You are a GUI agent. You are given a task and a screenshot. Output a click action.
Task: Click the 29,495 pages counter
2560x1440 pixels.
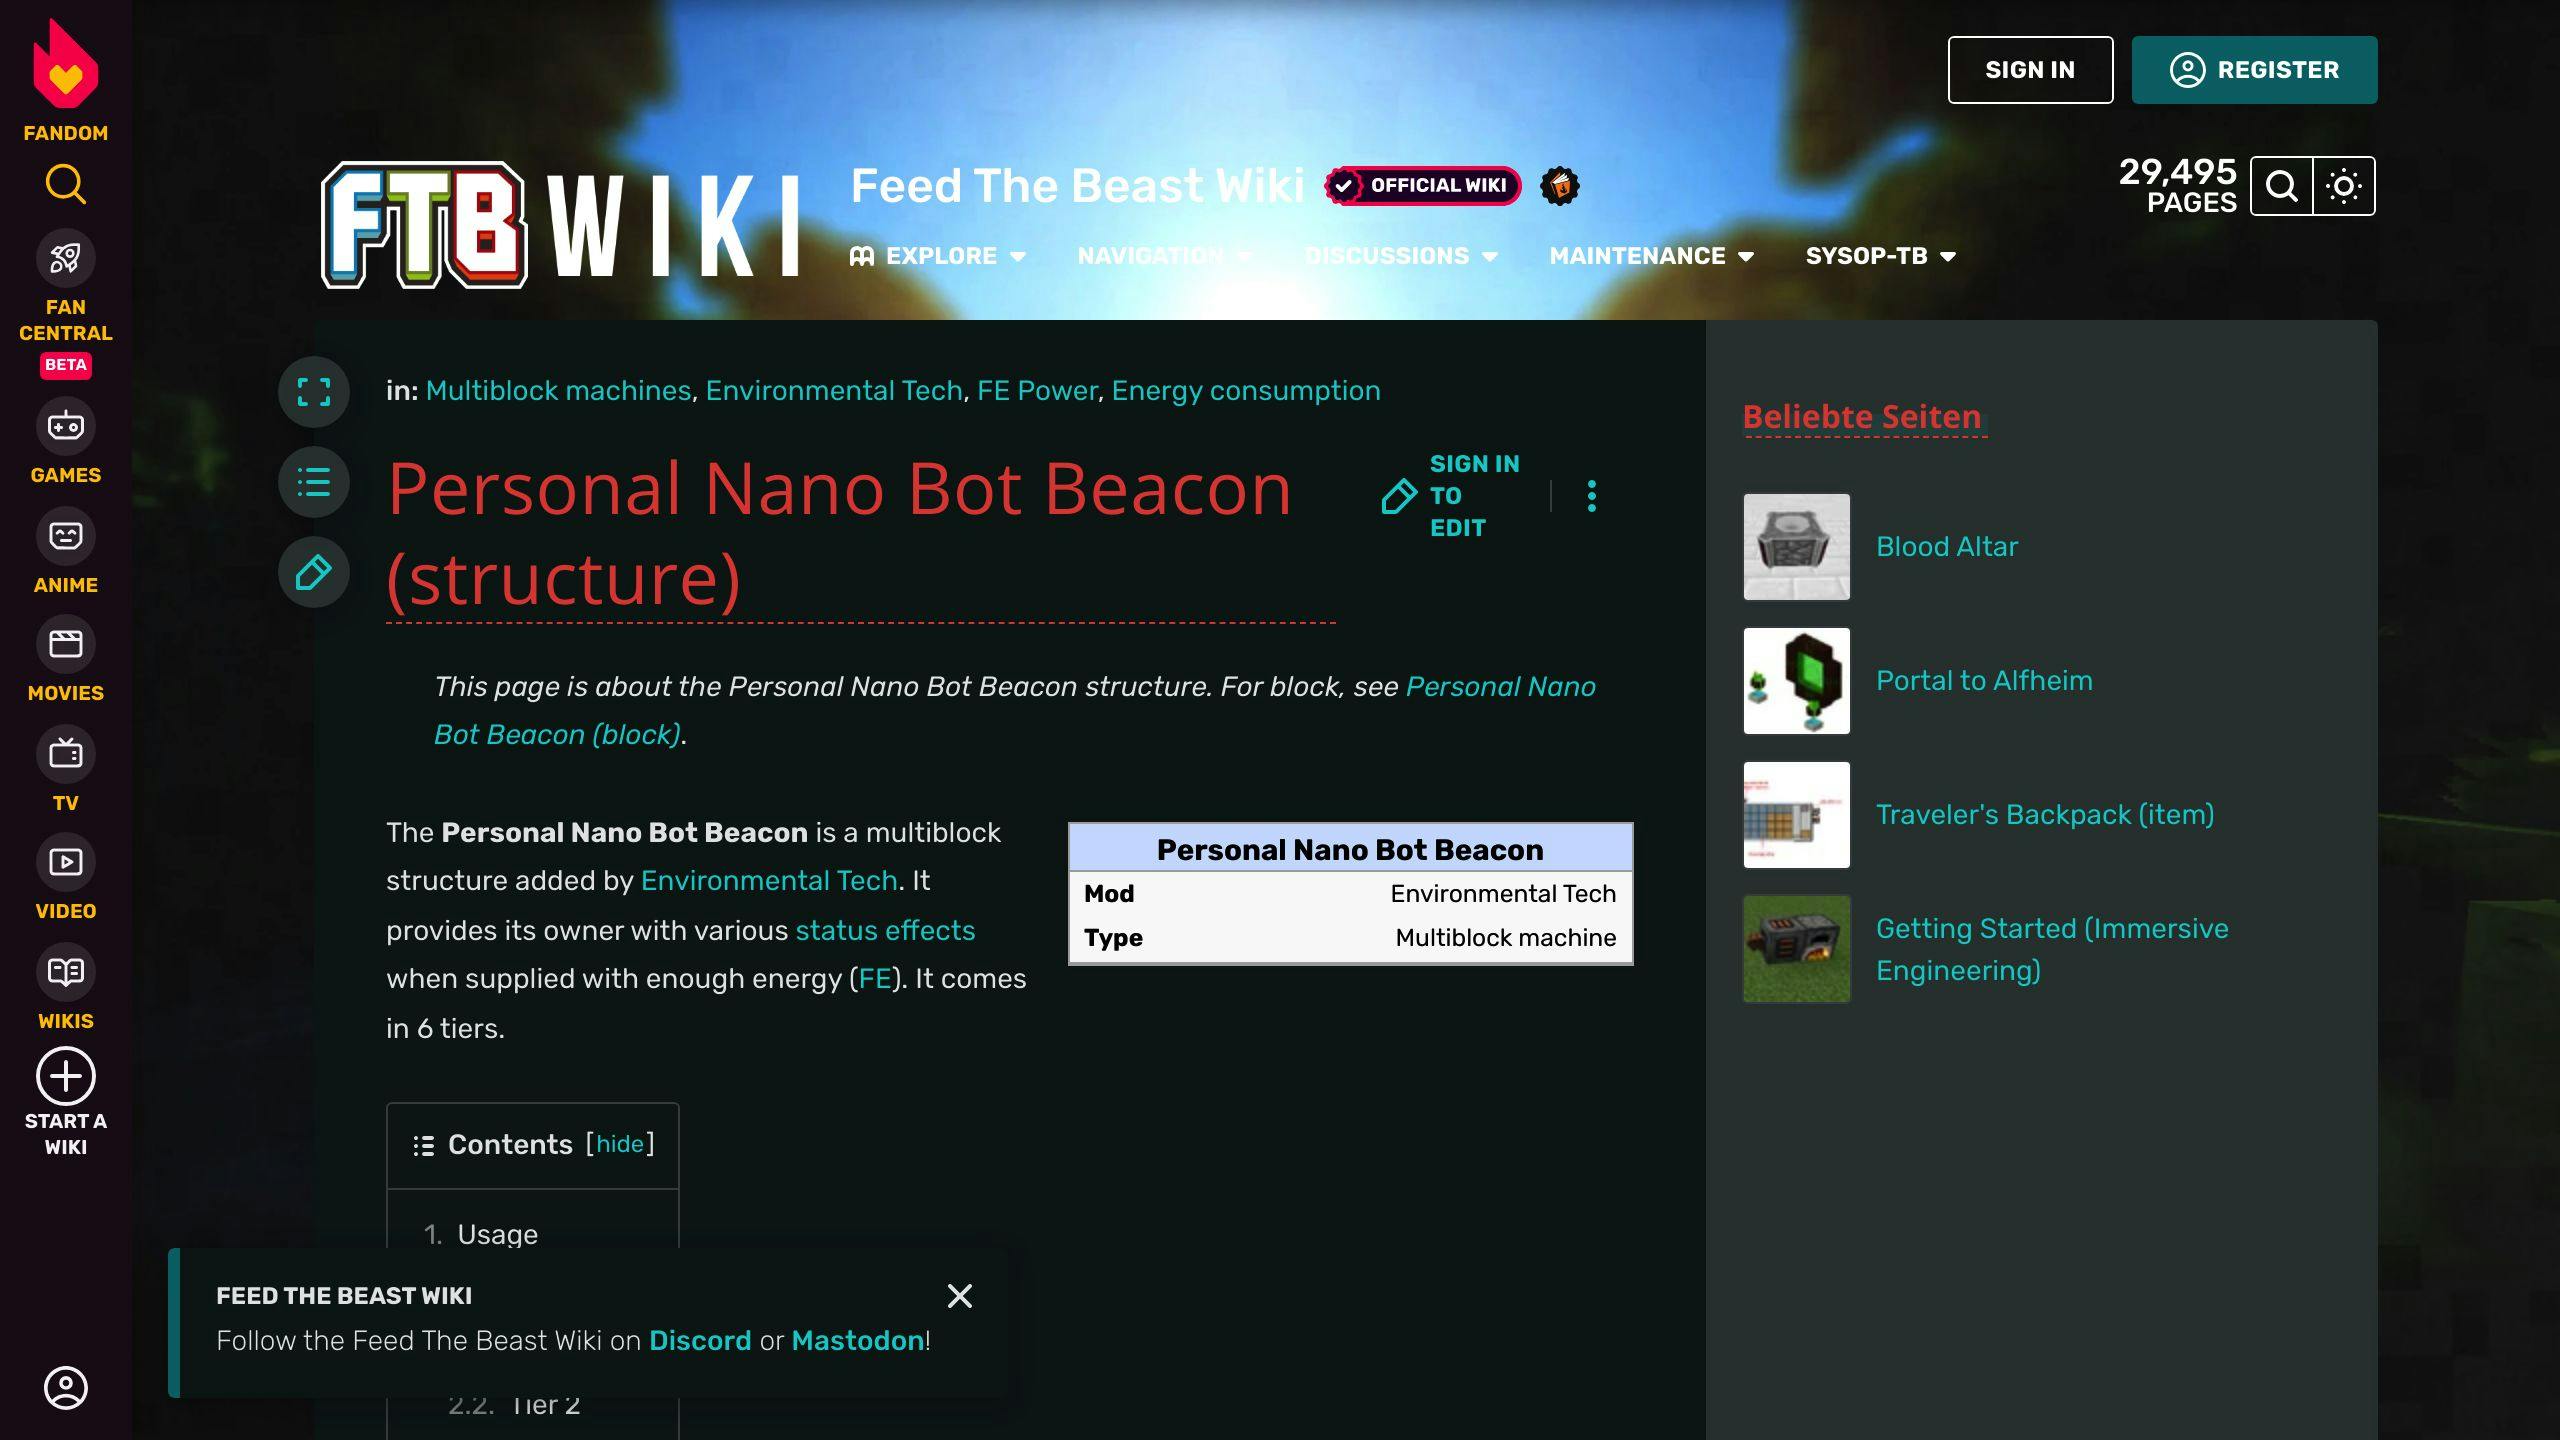pos(2178,186)
